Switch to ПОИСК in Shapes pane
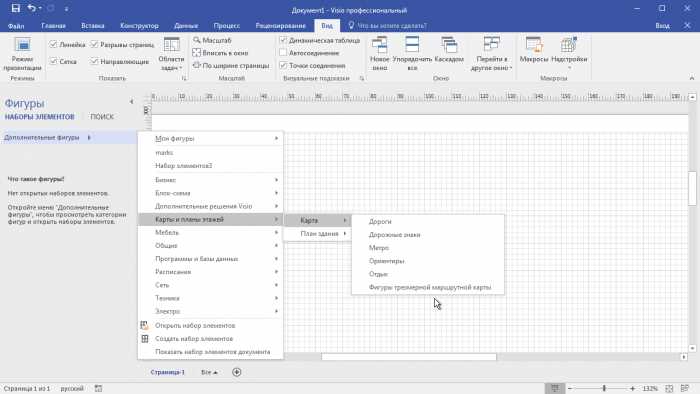Screen dimensions: 700x394 102,117
